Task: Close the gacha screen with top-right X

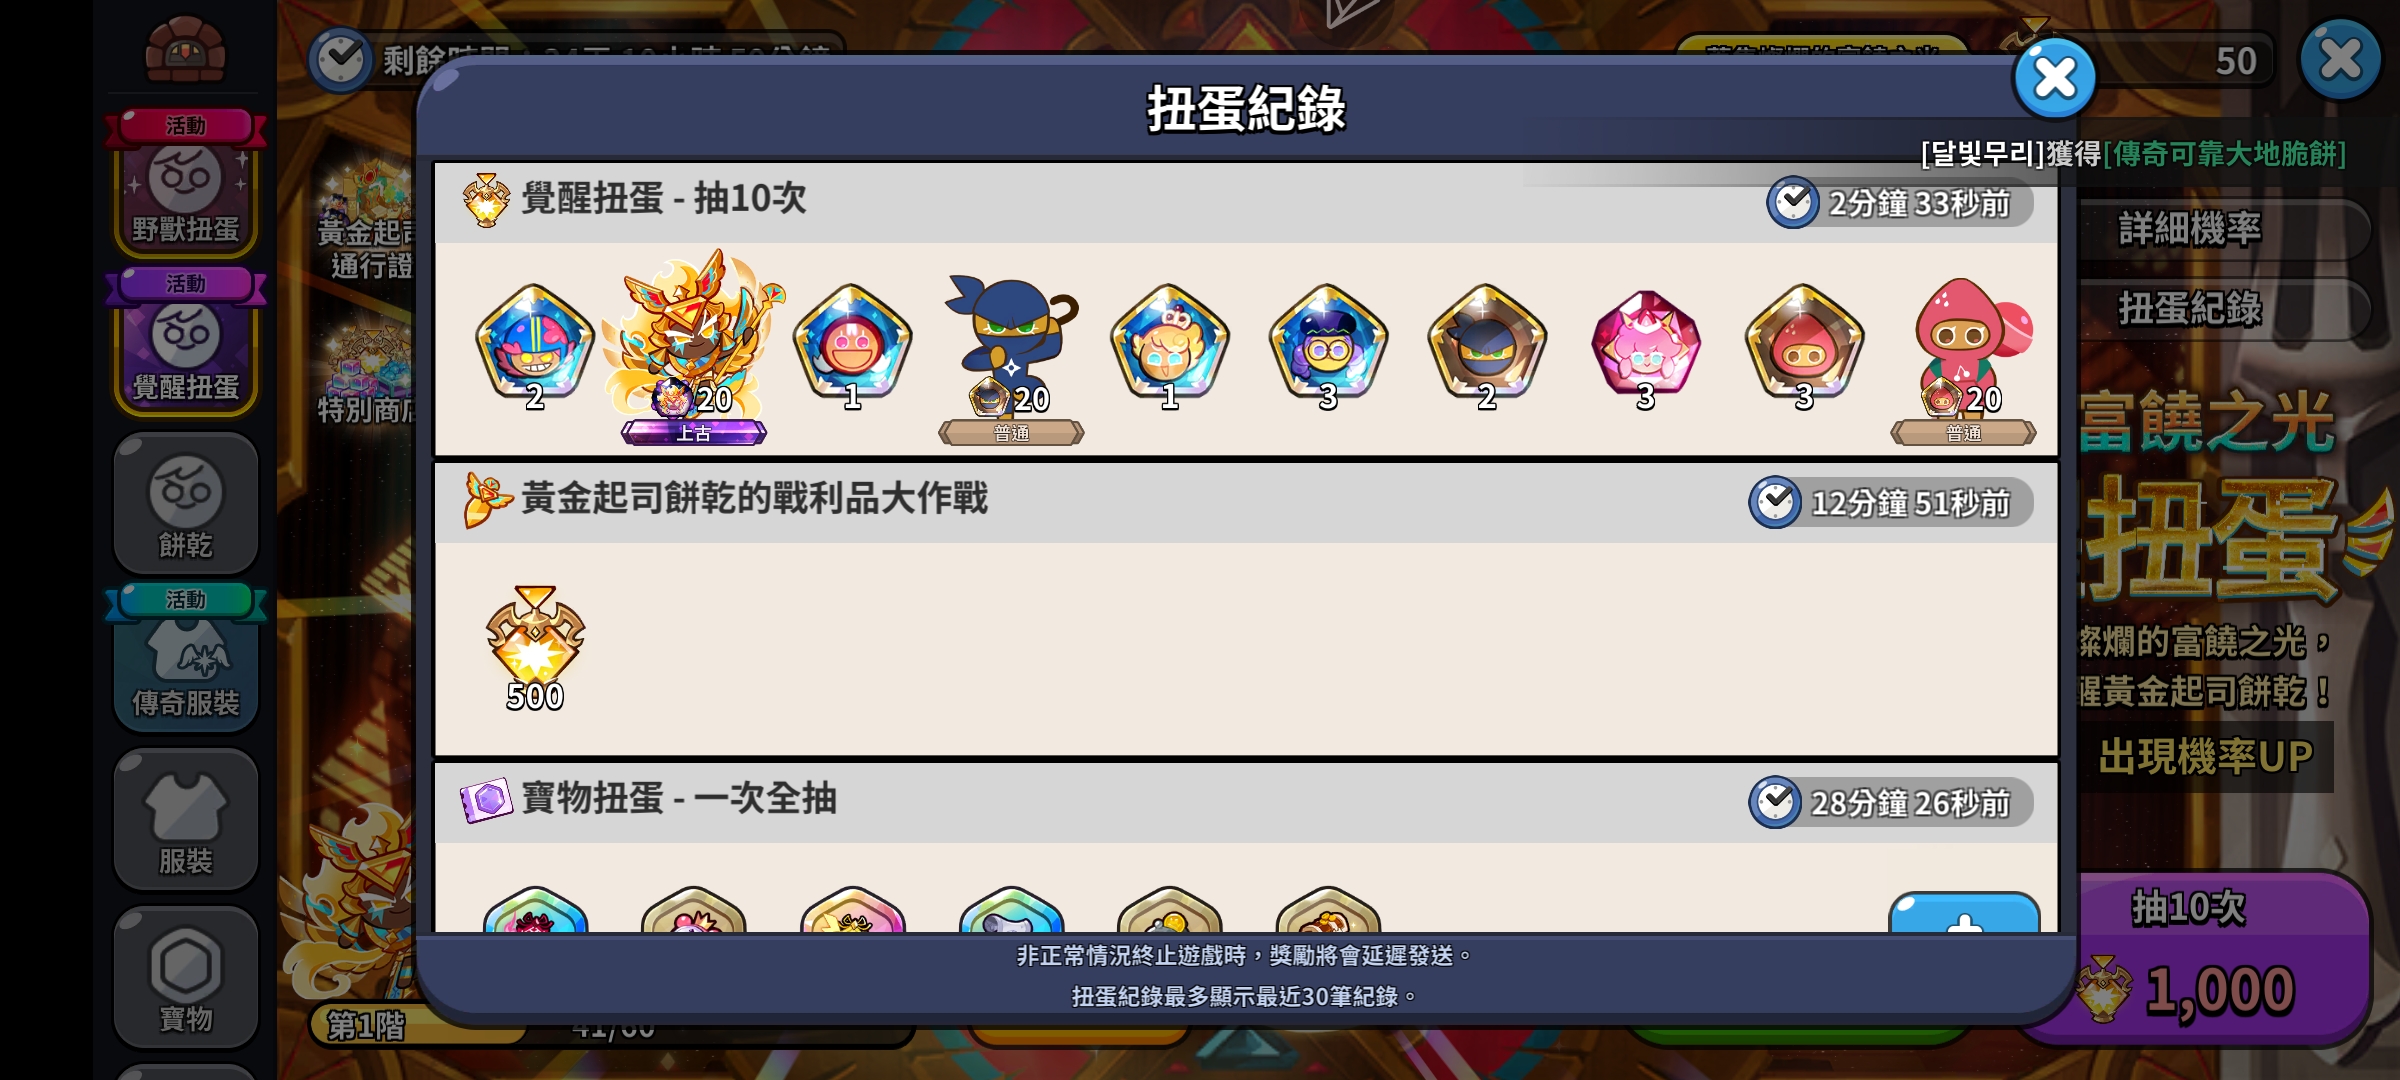Action: point(2340,60)
